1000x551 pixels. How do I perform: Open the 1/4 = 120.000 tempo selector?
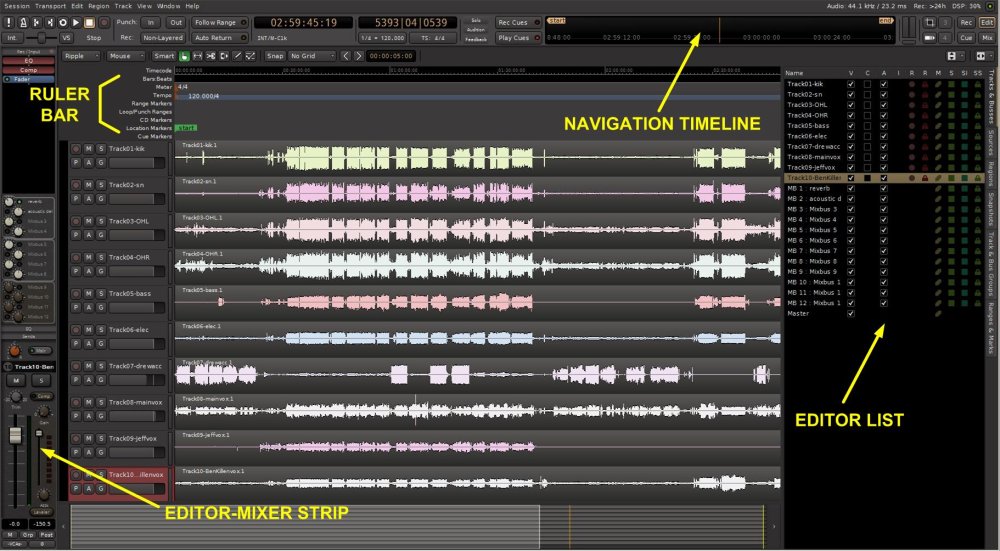point(383,38)
